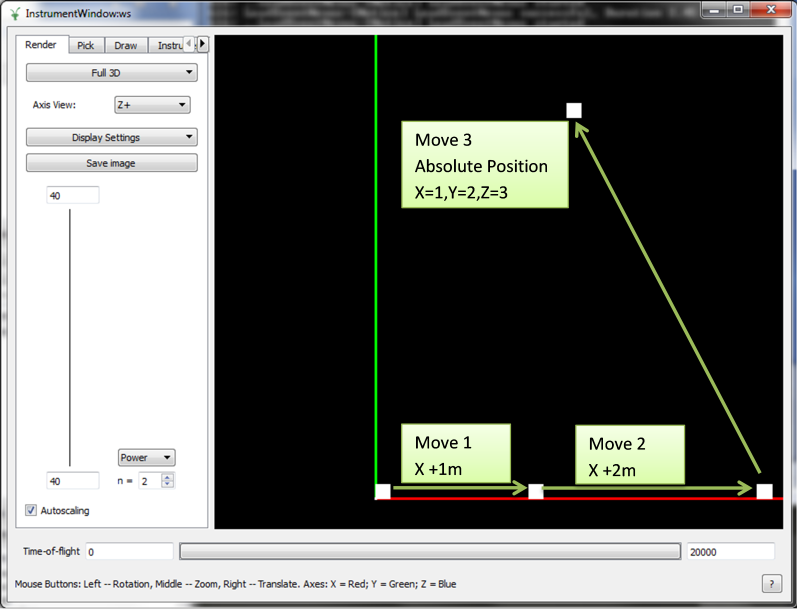Open the Display Settings dropdown

111,138
